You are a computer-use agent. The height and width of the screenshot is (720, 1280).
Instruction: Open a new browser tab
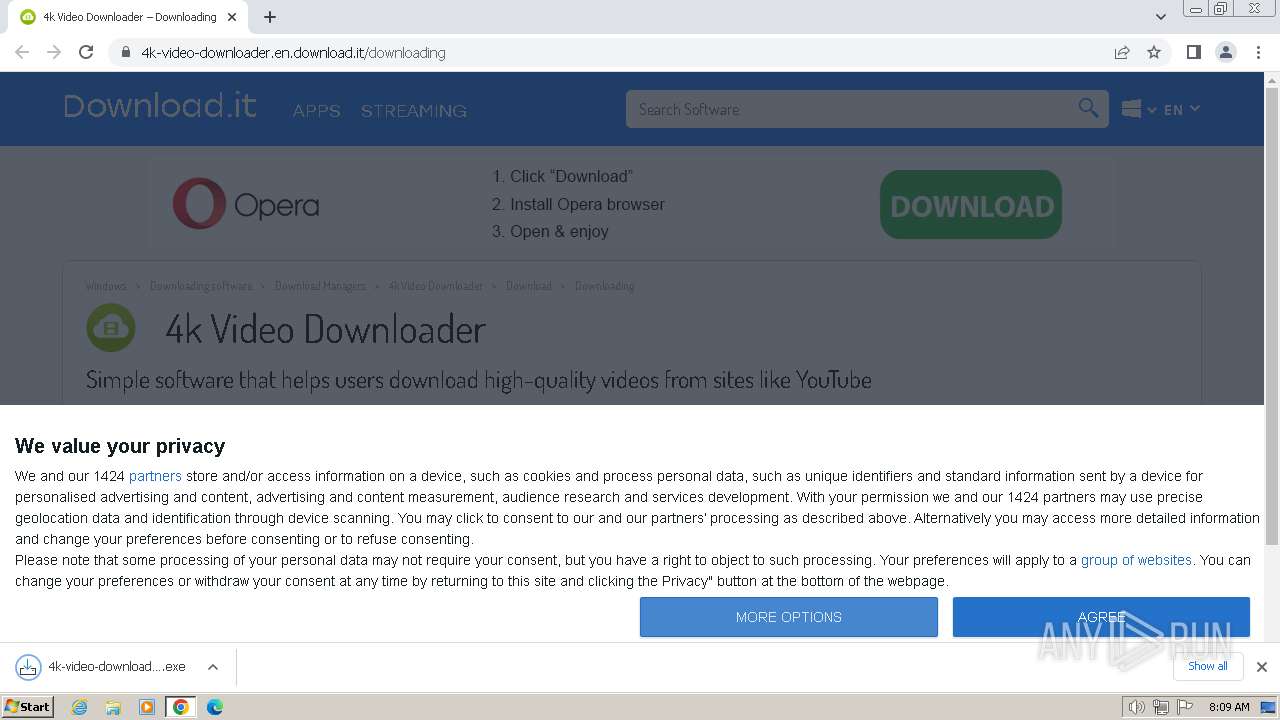click(270, 17)
